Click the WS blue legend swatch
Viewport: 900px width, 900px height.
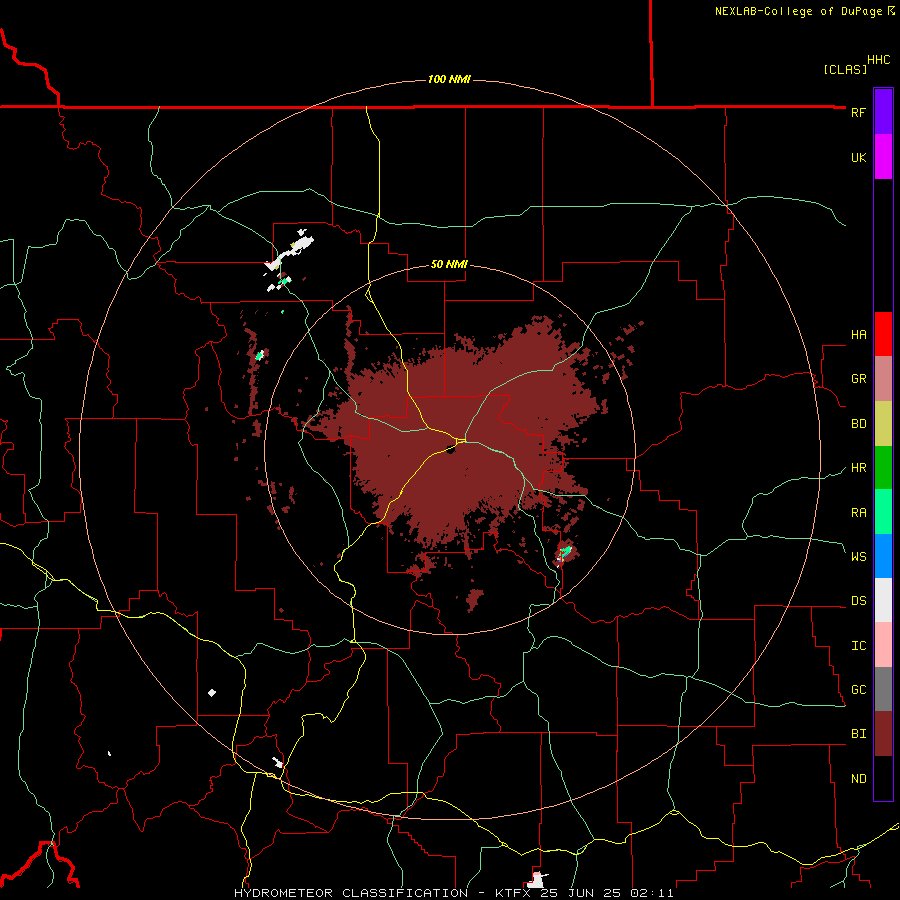[883, 556]
